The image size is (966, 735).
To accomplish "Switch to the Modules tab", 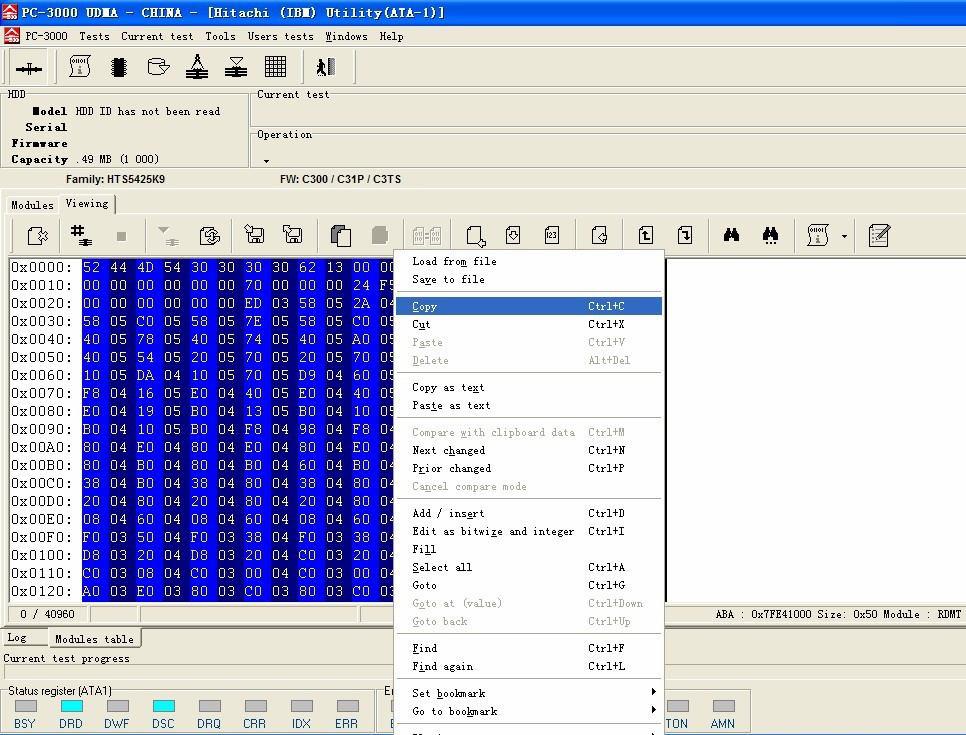I will click(x=32, y=205).
